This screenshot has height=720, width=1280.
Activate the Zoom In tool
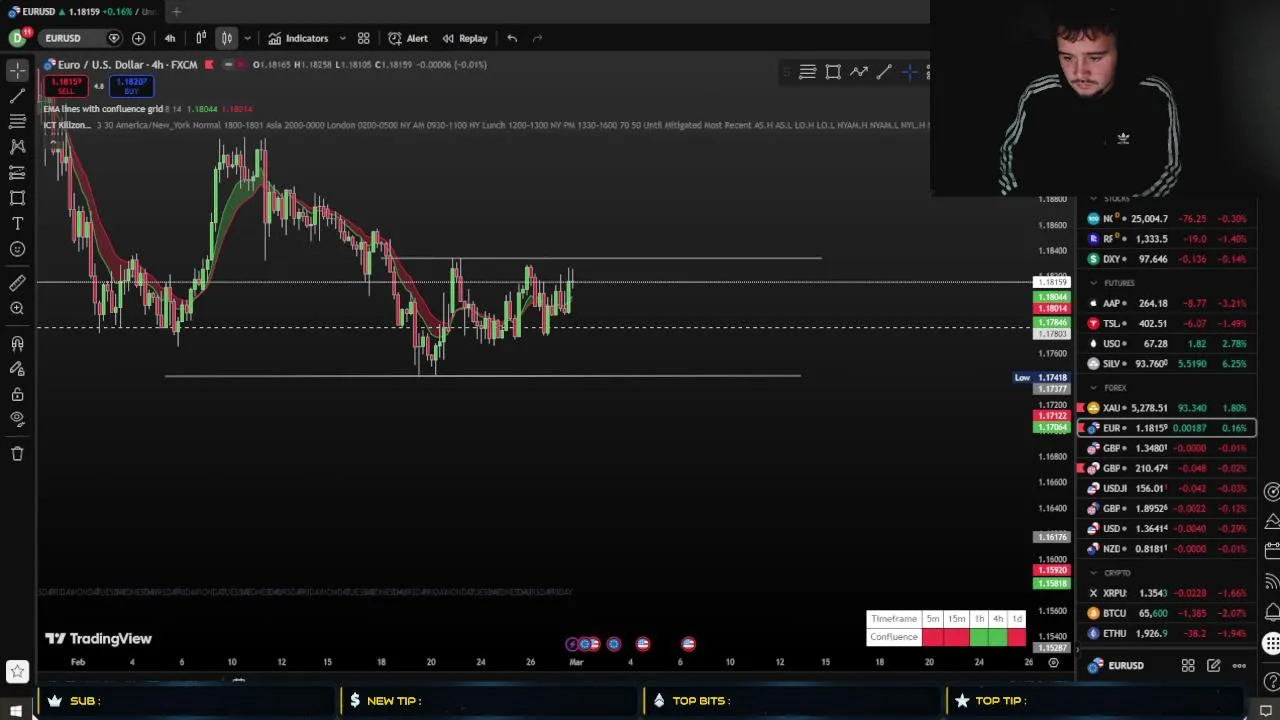17,308
